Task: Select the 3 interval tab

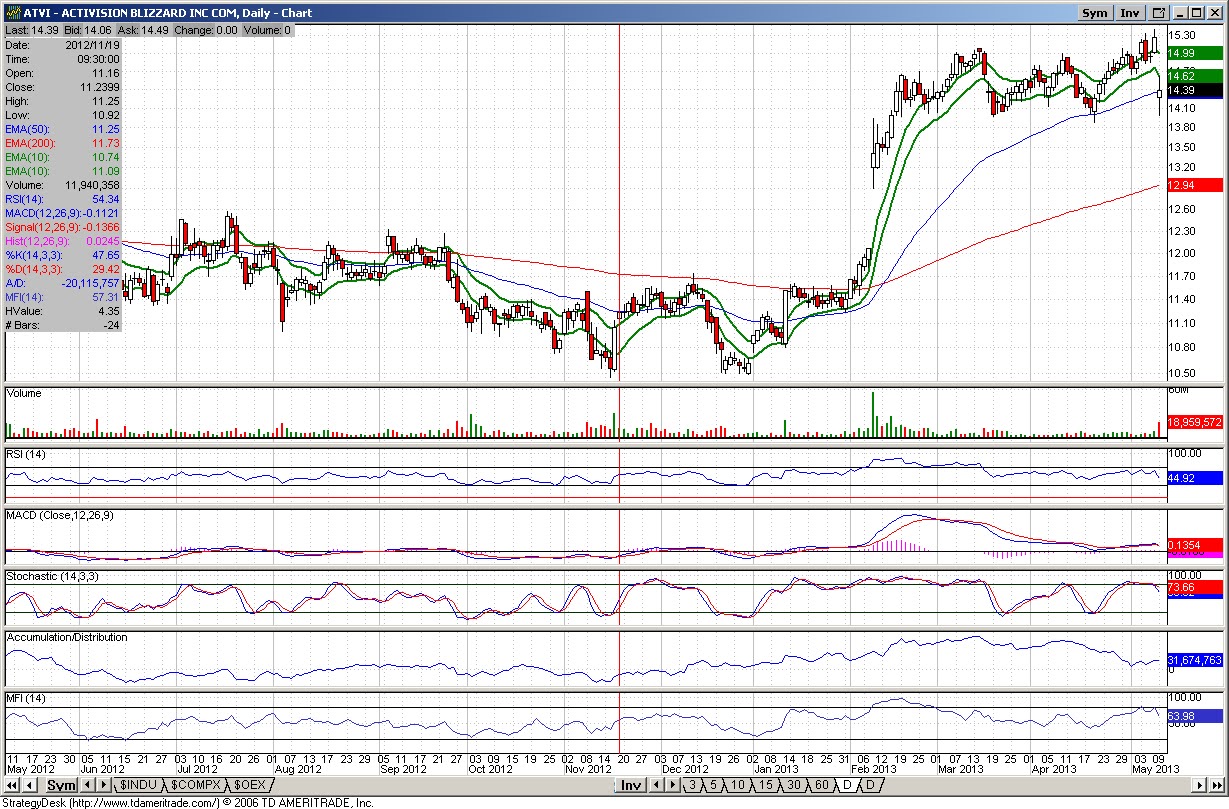Action: click(x=692, y=785)
